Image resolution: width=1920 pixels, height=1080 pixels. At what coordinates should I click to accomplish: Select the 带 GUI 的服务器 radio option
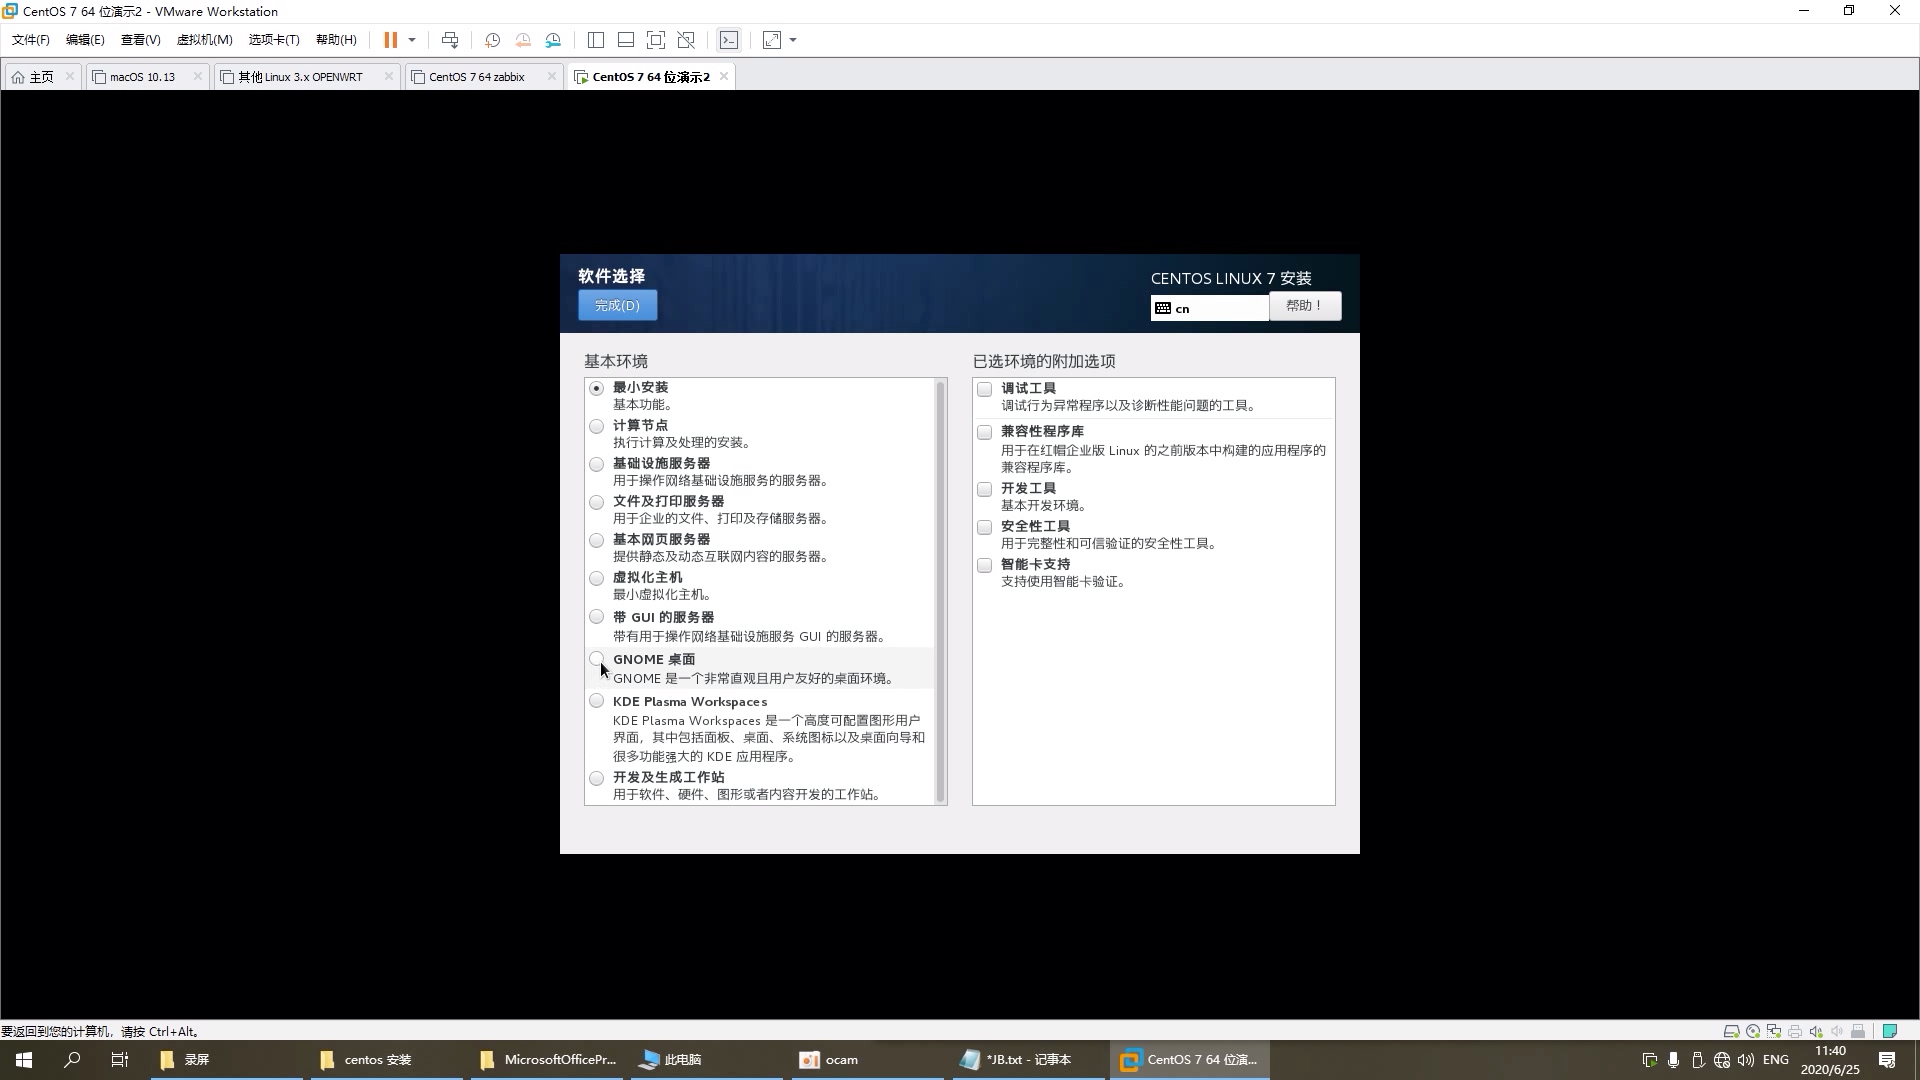597,617
